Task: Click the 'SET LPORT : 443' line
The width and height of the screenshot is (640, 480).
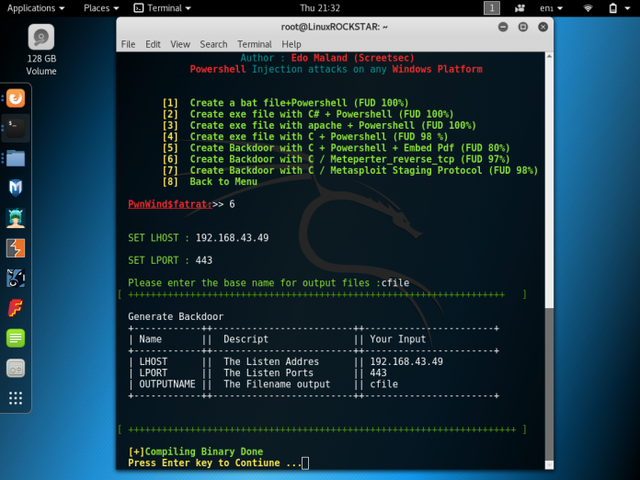Action: (x=170, y=260)
